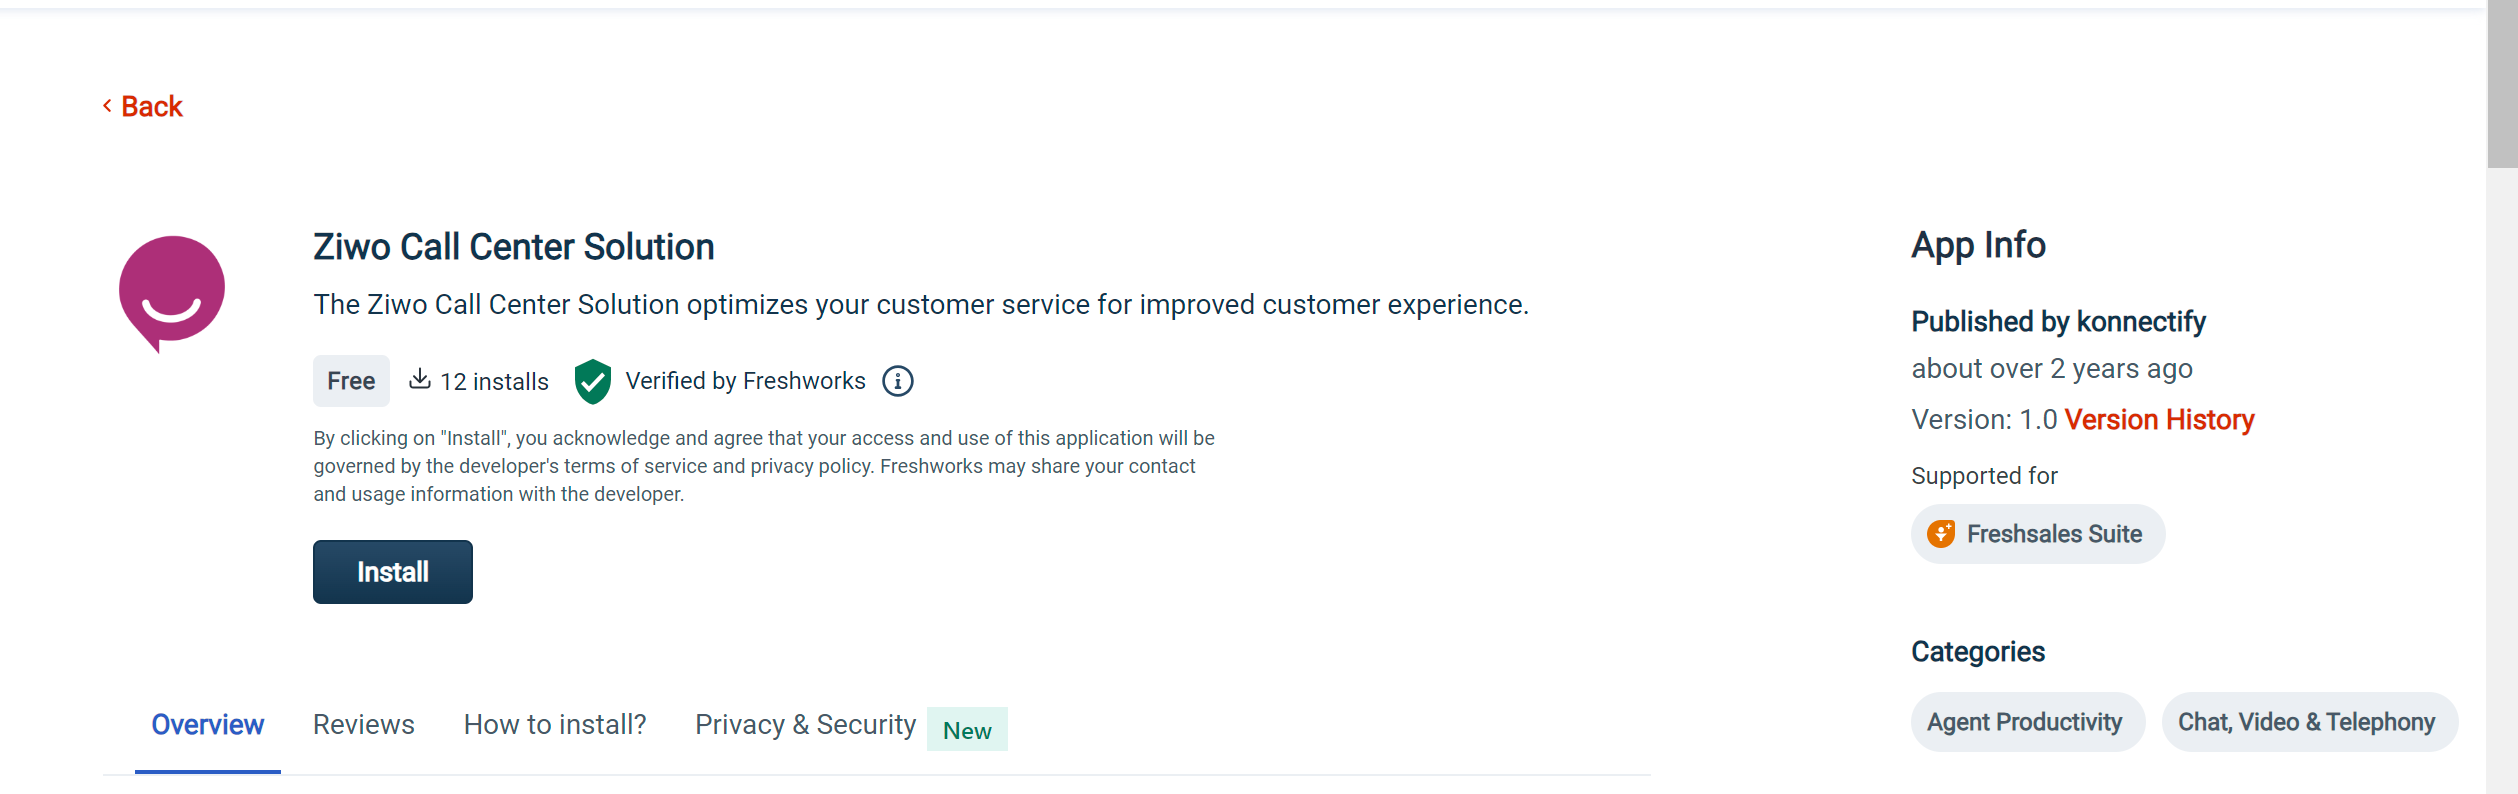The height and width of the screenshot is (794, 2518).
Task: Select the Privacy & Security tab
Action: click(x=806, y=725)
